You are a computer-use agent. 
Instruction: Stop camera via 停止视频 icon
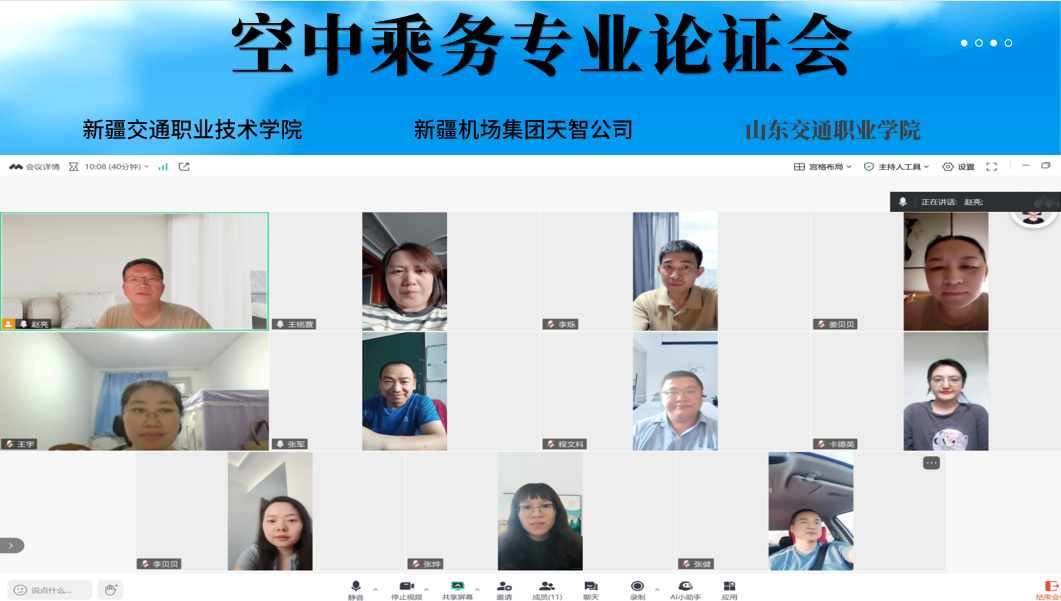tap(406, 589)
